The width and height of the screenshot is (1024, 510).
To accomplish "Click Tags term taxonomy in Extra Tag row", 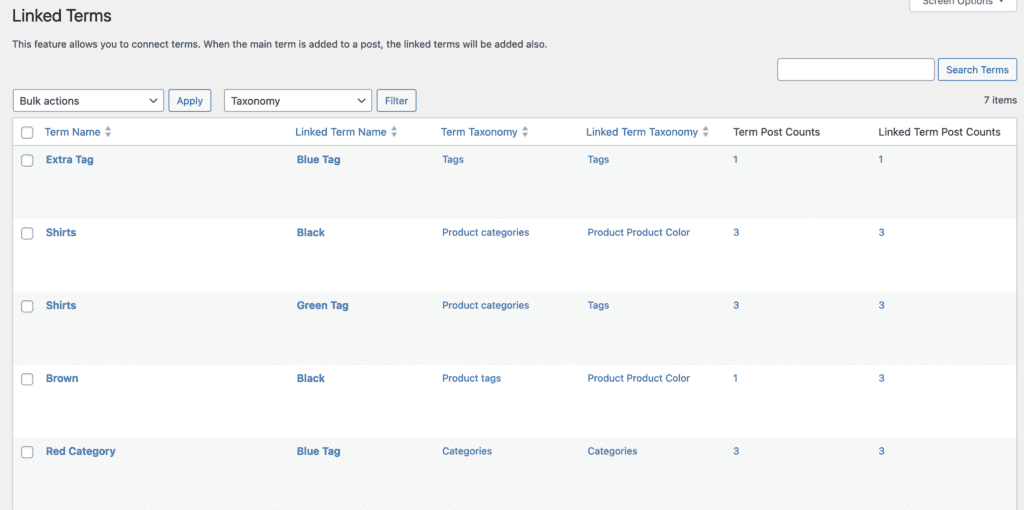I will pos(453,159).
